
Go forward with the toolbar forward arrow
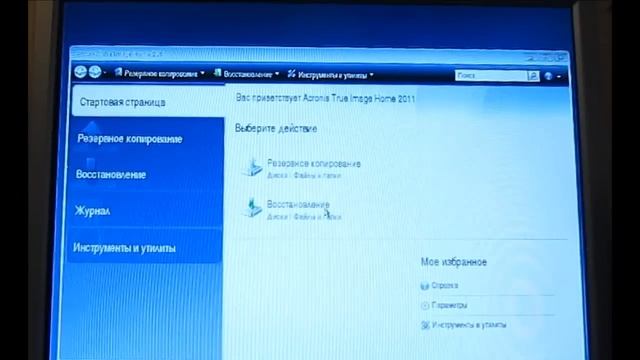point(95,72)
